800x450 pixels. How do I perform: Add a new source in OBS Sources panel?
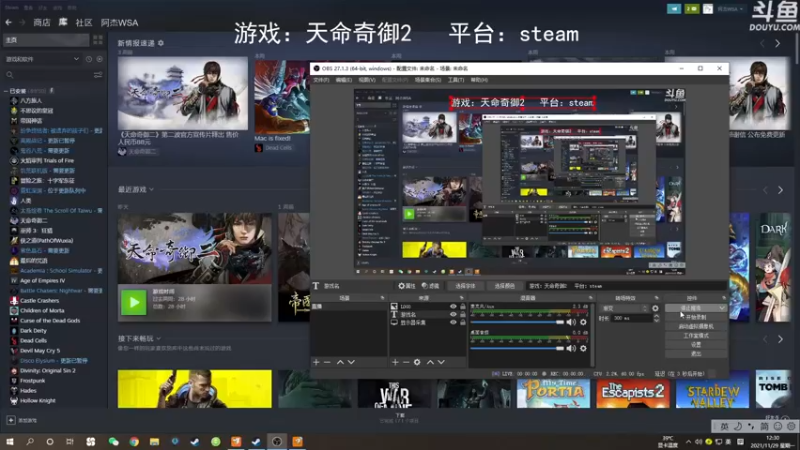tap(395, 362)
